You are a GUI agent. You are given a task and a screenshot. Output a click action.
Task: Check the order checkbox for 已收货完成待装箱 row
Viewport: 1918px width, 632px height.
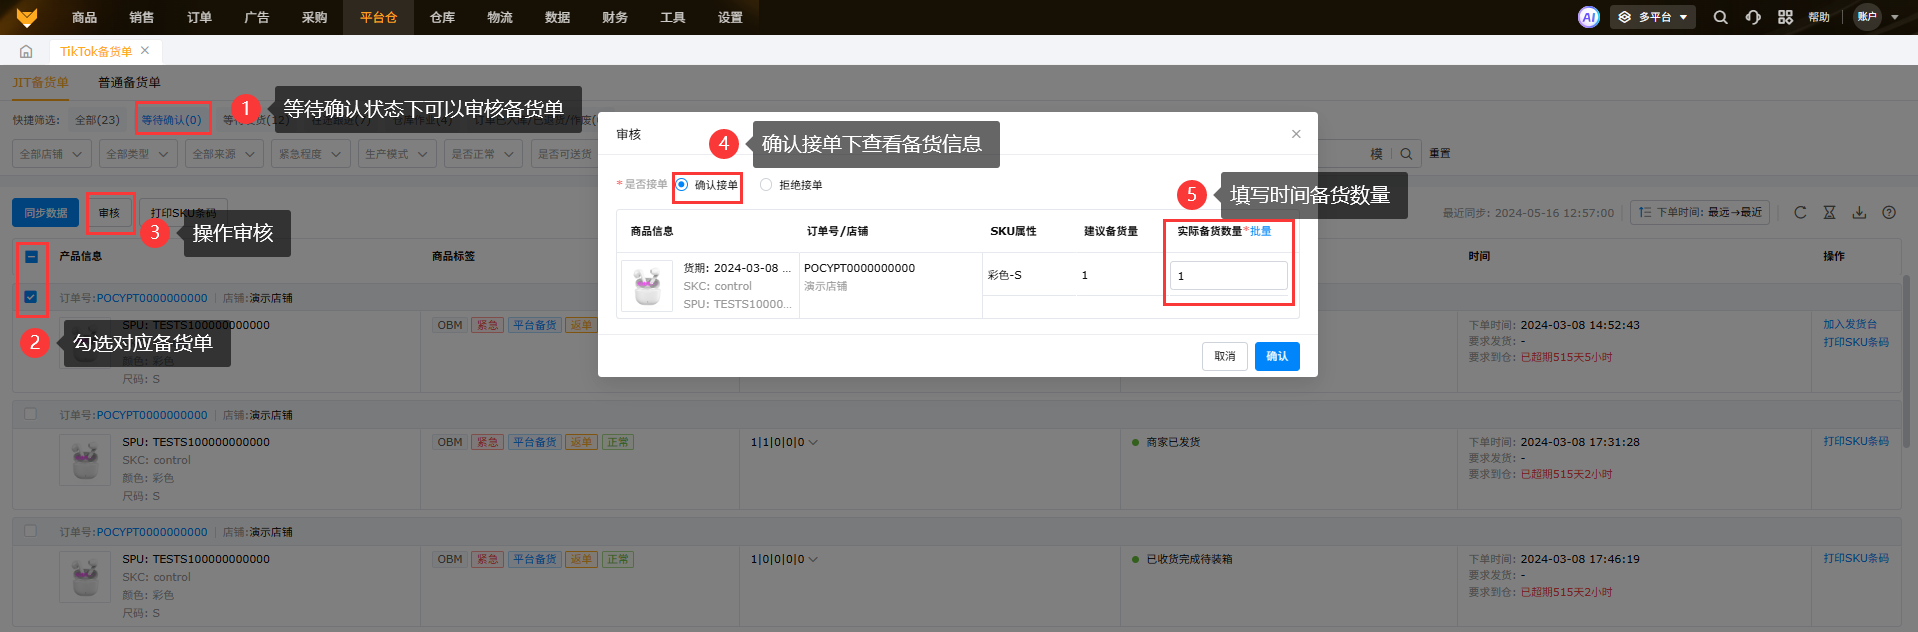pyautogui.click(x=31, y=531)
